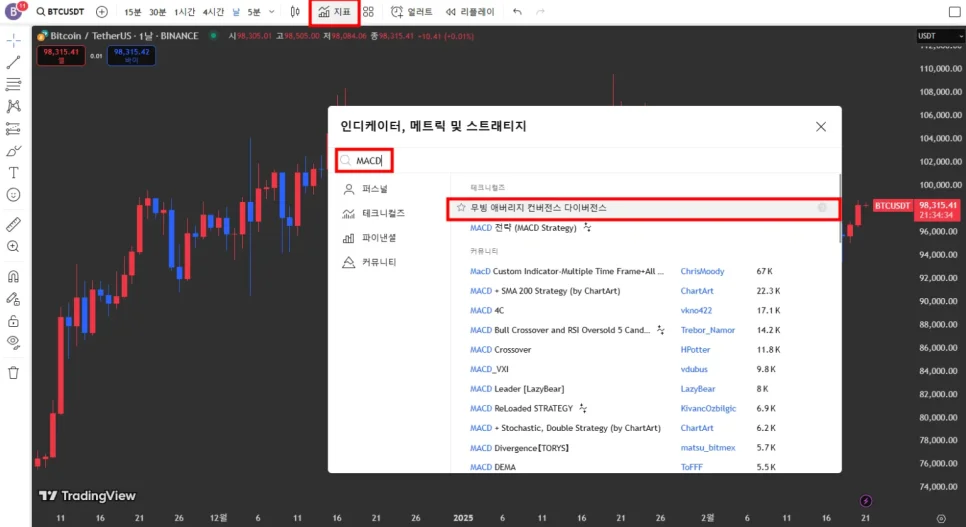Screen dimensions: 966x527
Task: Select the ruler measure tool
Action: 14,224
